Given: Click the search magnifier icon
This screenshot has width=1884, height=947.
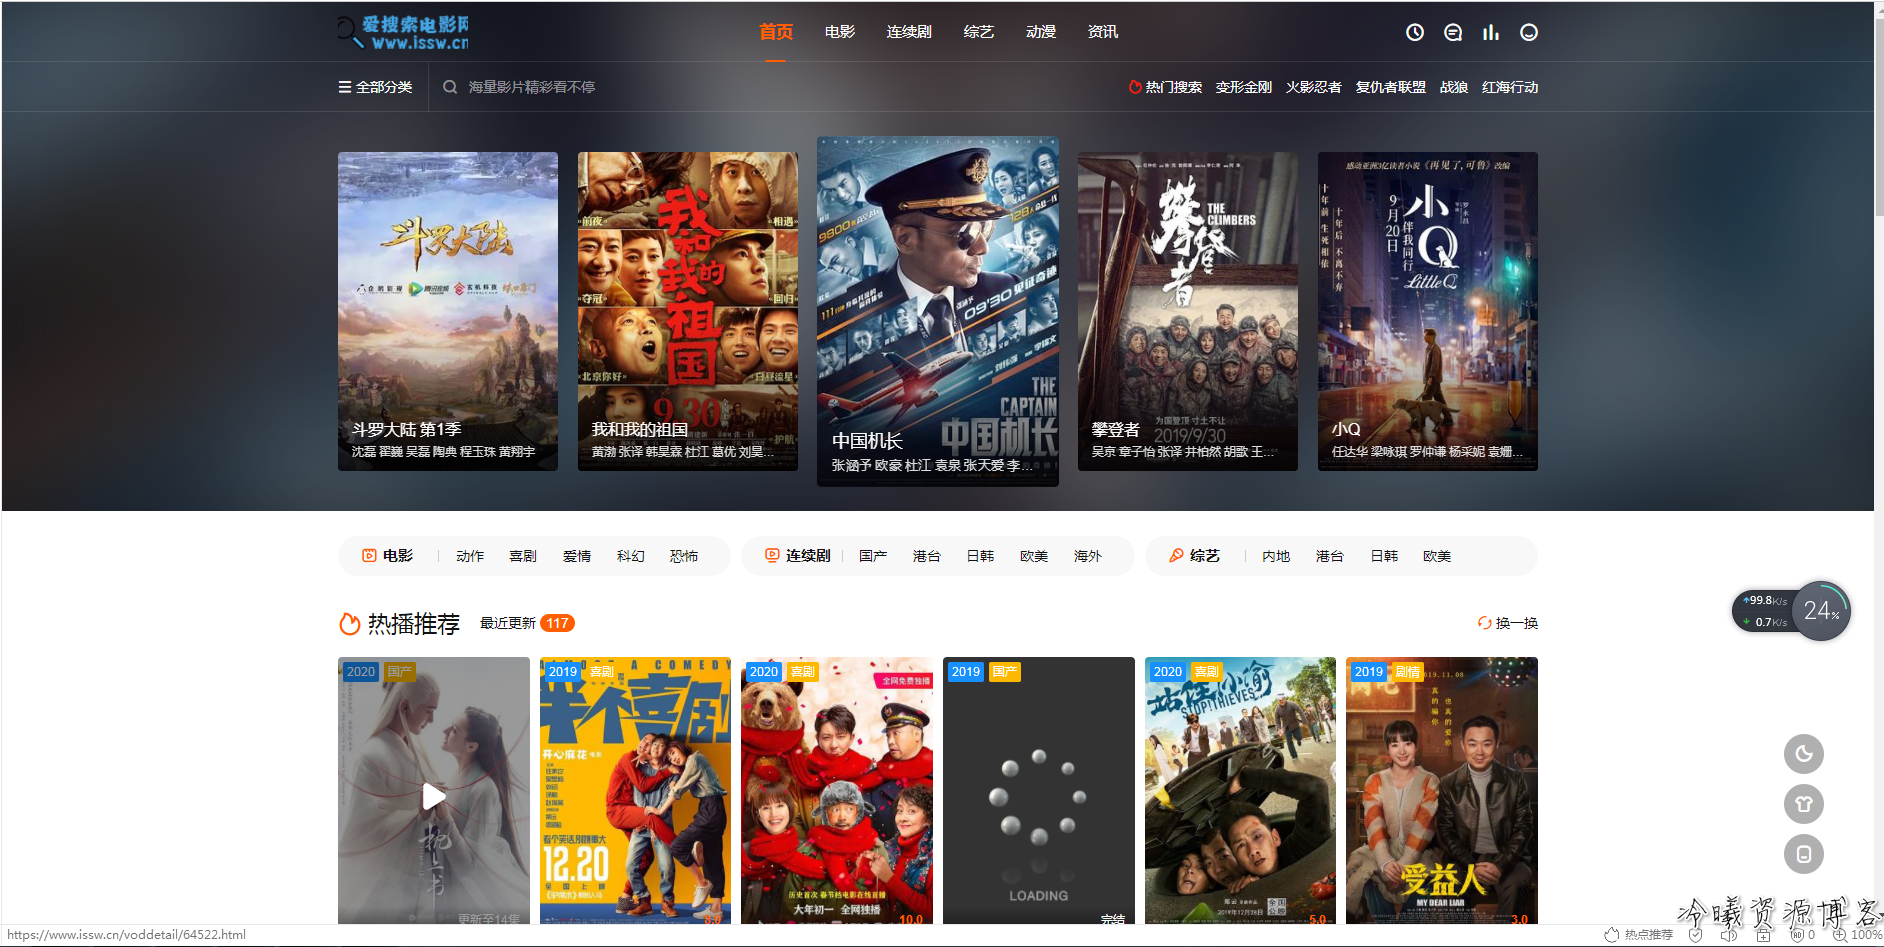Looking at the screenshot, I should [450, 87].
